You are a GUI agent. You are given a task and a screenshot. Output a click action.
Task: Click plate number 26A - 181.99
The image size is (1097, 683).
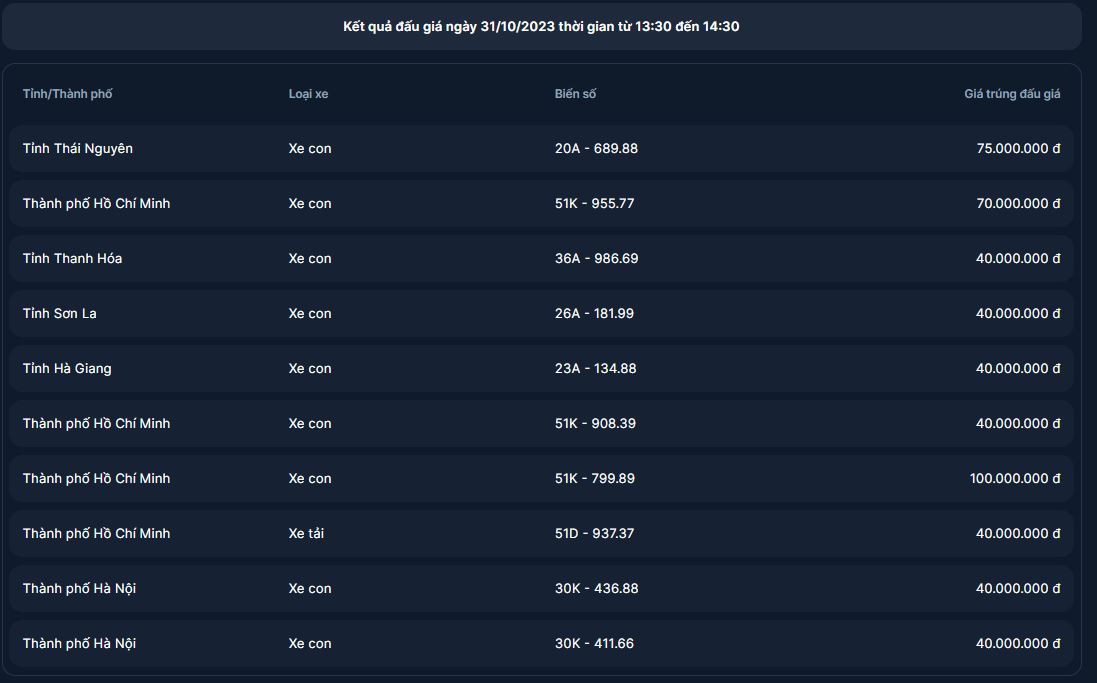coord(594,314)
